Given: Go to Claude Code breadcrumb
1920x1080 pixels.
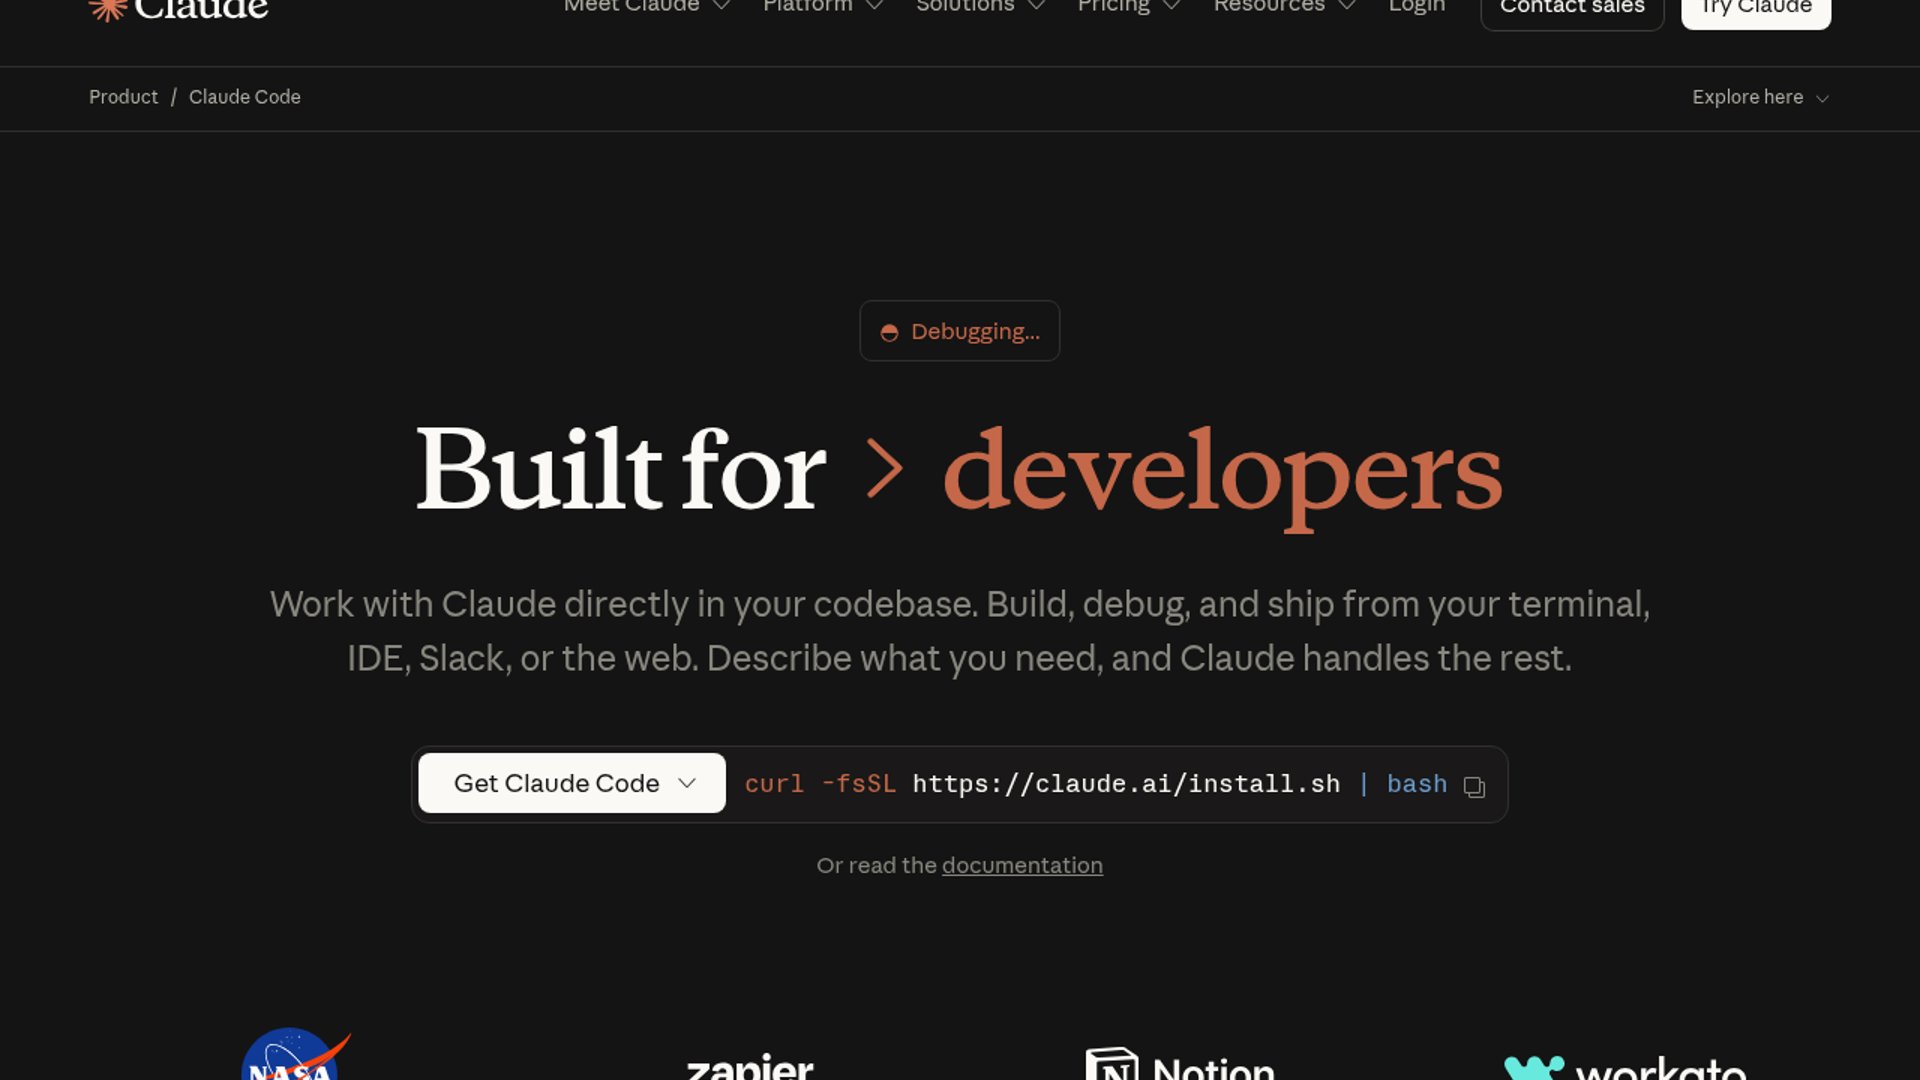Looking at the screenshot, I should click(245, 97).
